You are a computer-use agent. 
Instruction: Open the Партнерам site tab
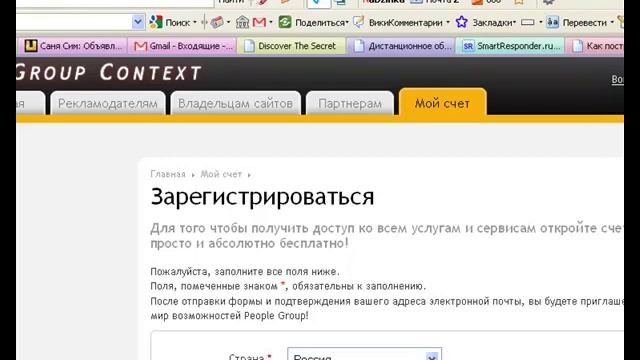pos(350,104)
